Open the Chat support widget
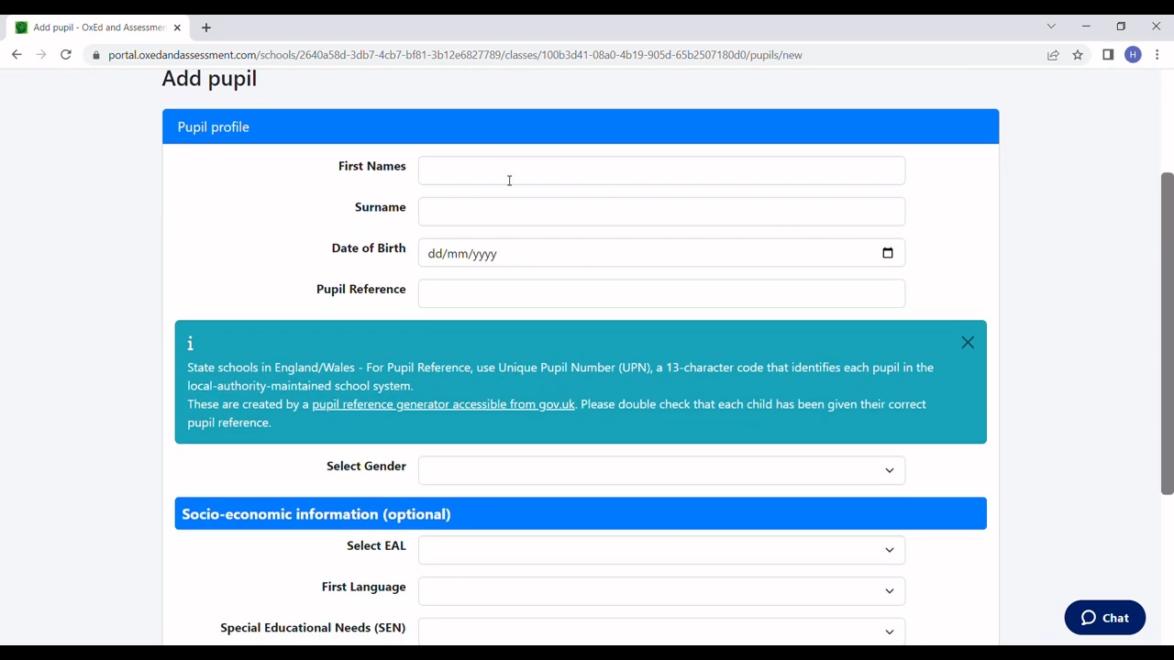 pos(1104,618)
